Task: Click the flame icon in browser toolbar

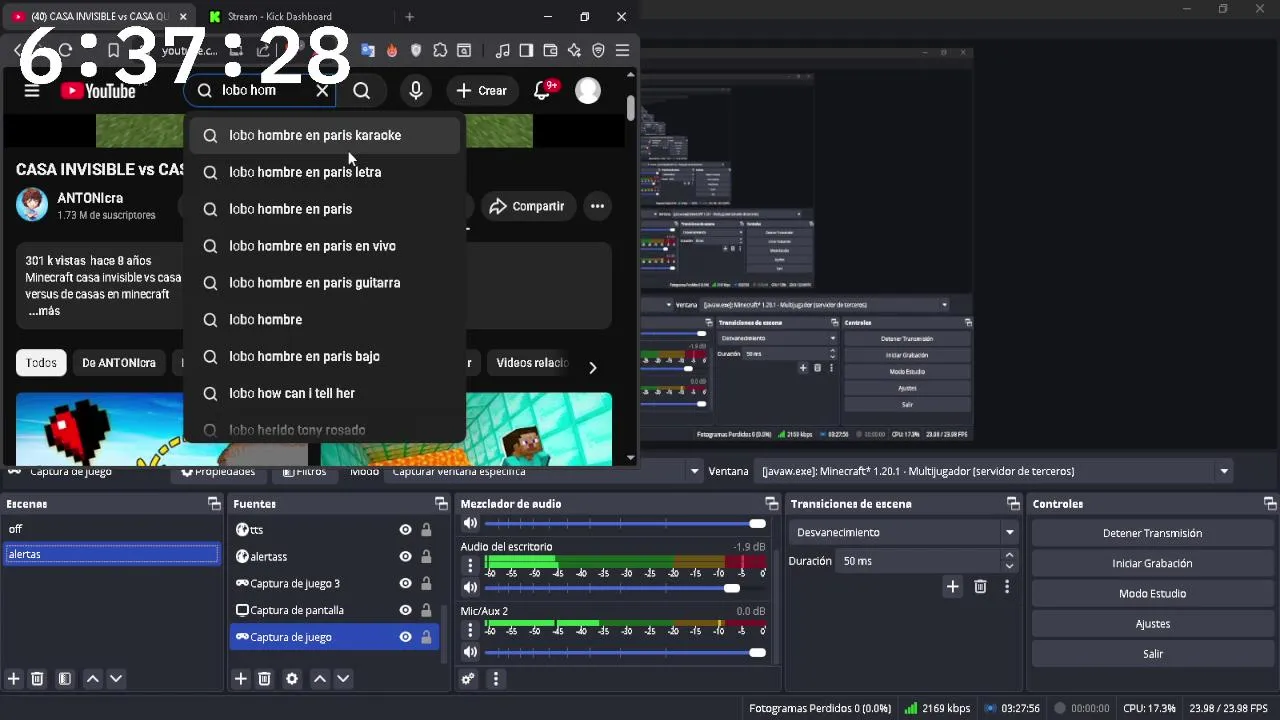Action: tap(392, 50)
